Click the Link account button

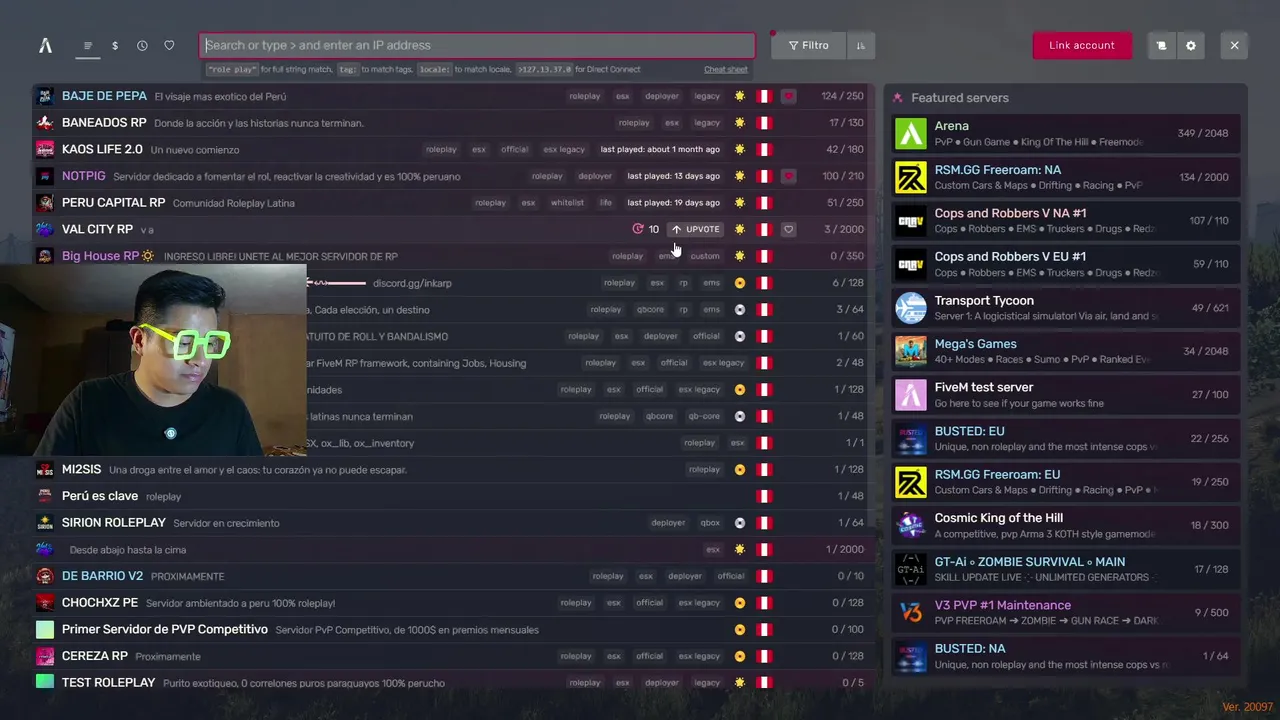tap(1082, 45)
